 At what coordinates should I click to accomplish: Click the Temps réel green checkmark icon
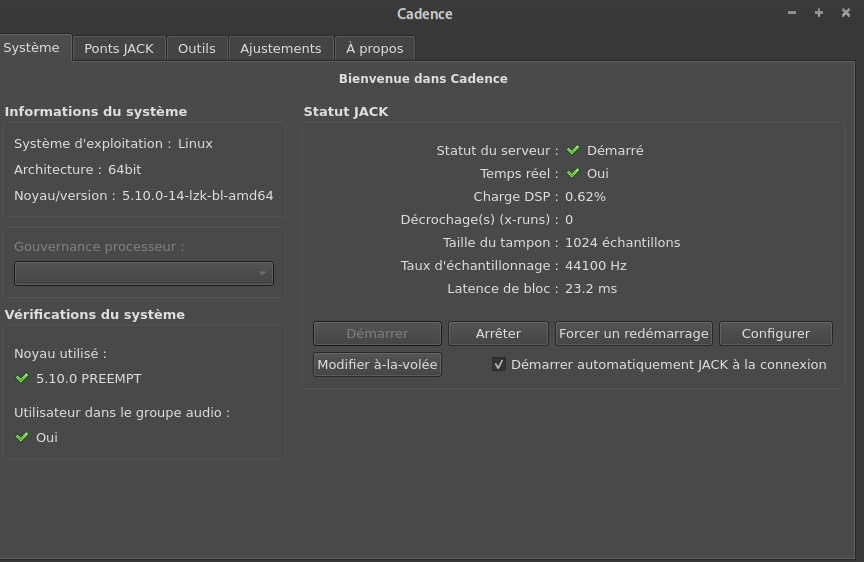tap(573, 174)
